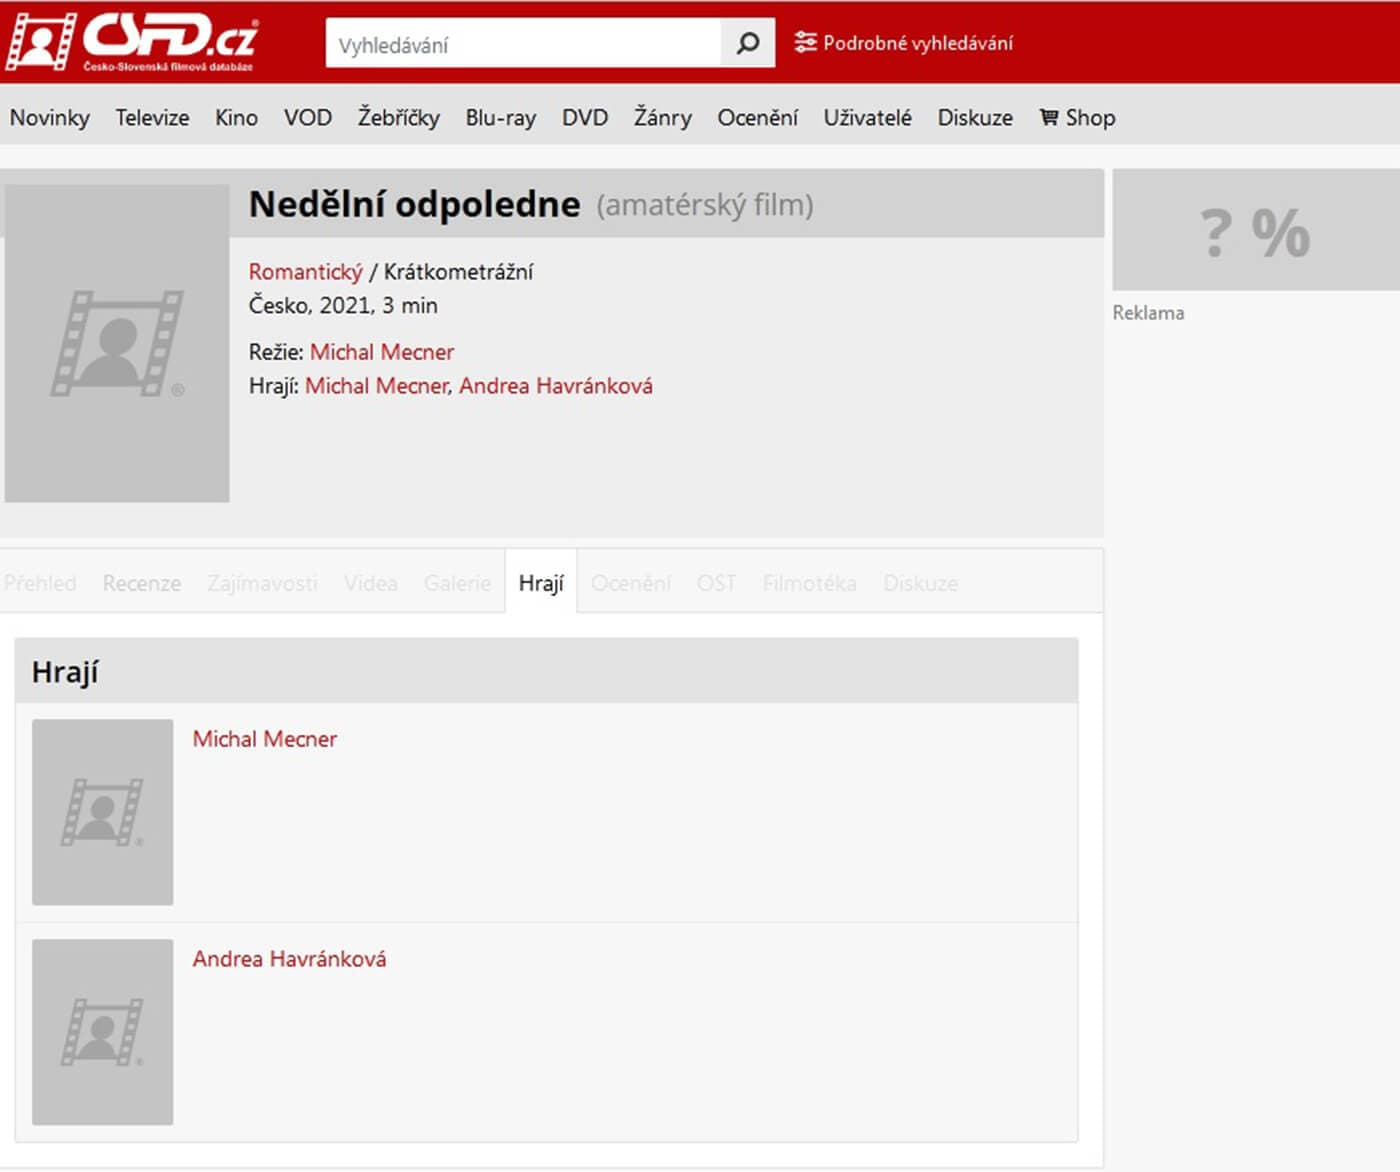
Task: Open the Žánry genres menu
Action: [x=663, y=118]
